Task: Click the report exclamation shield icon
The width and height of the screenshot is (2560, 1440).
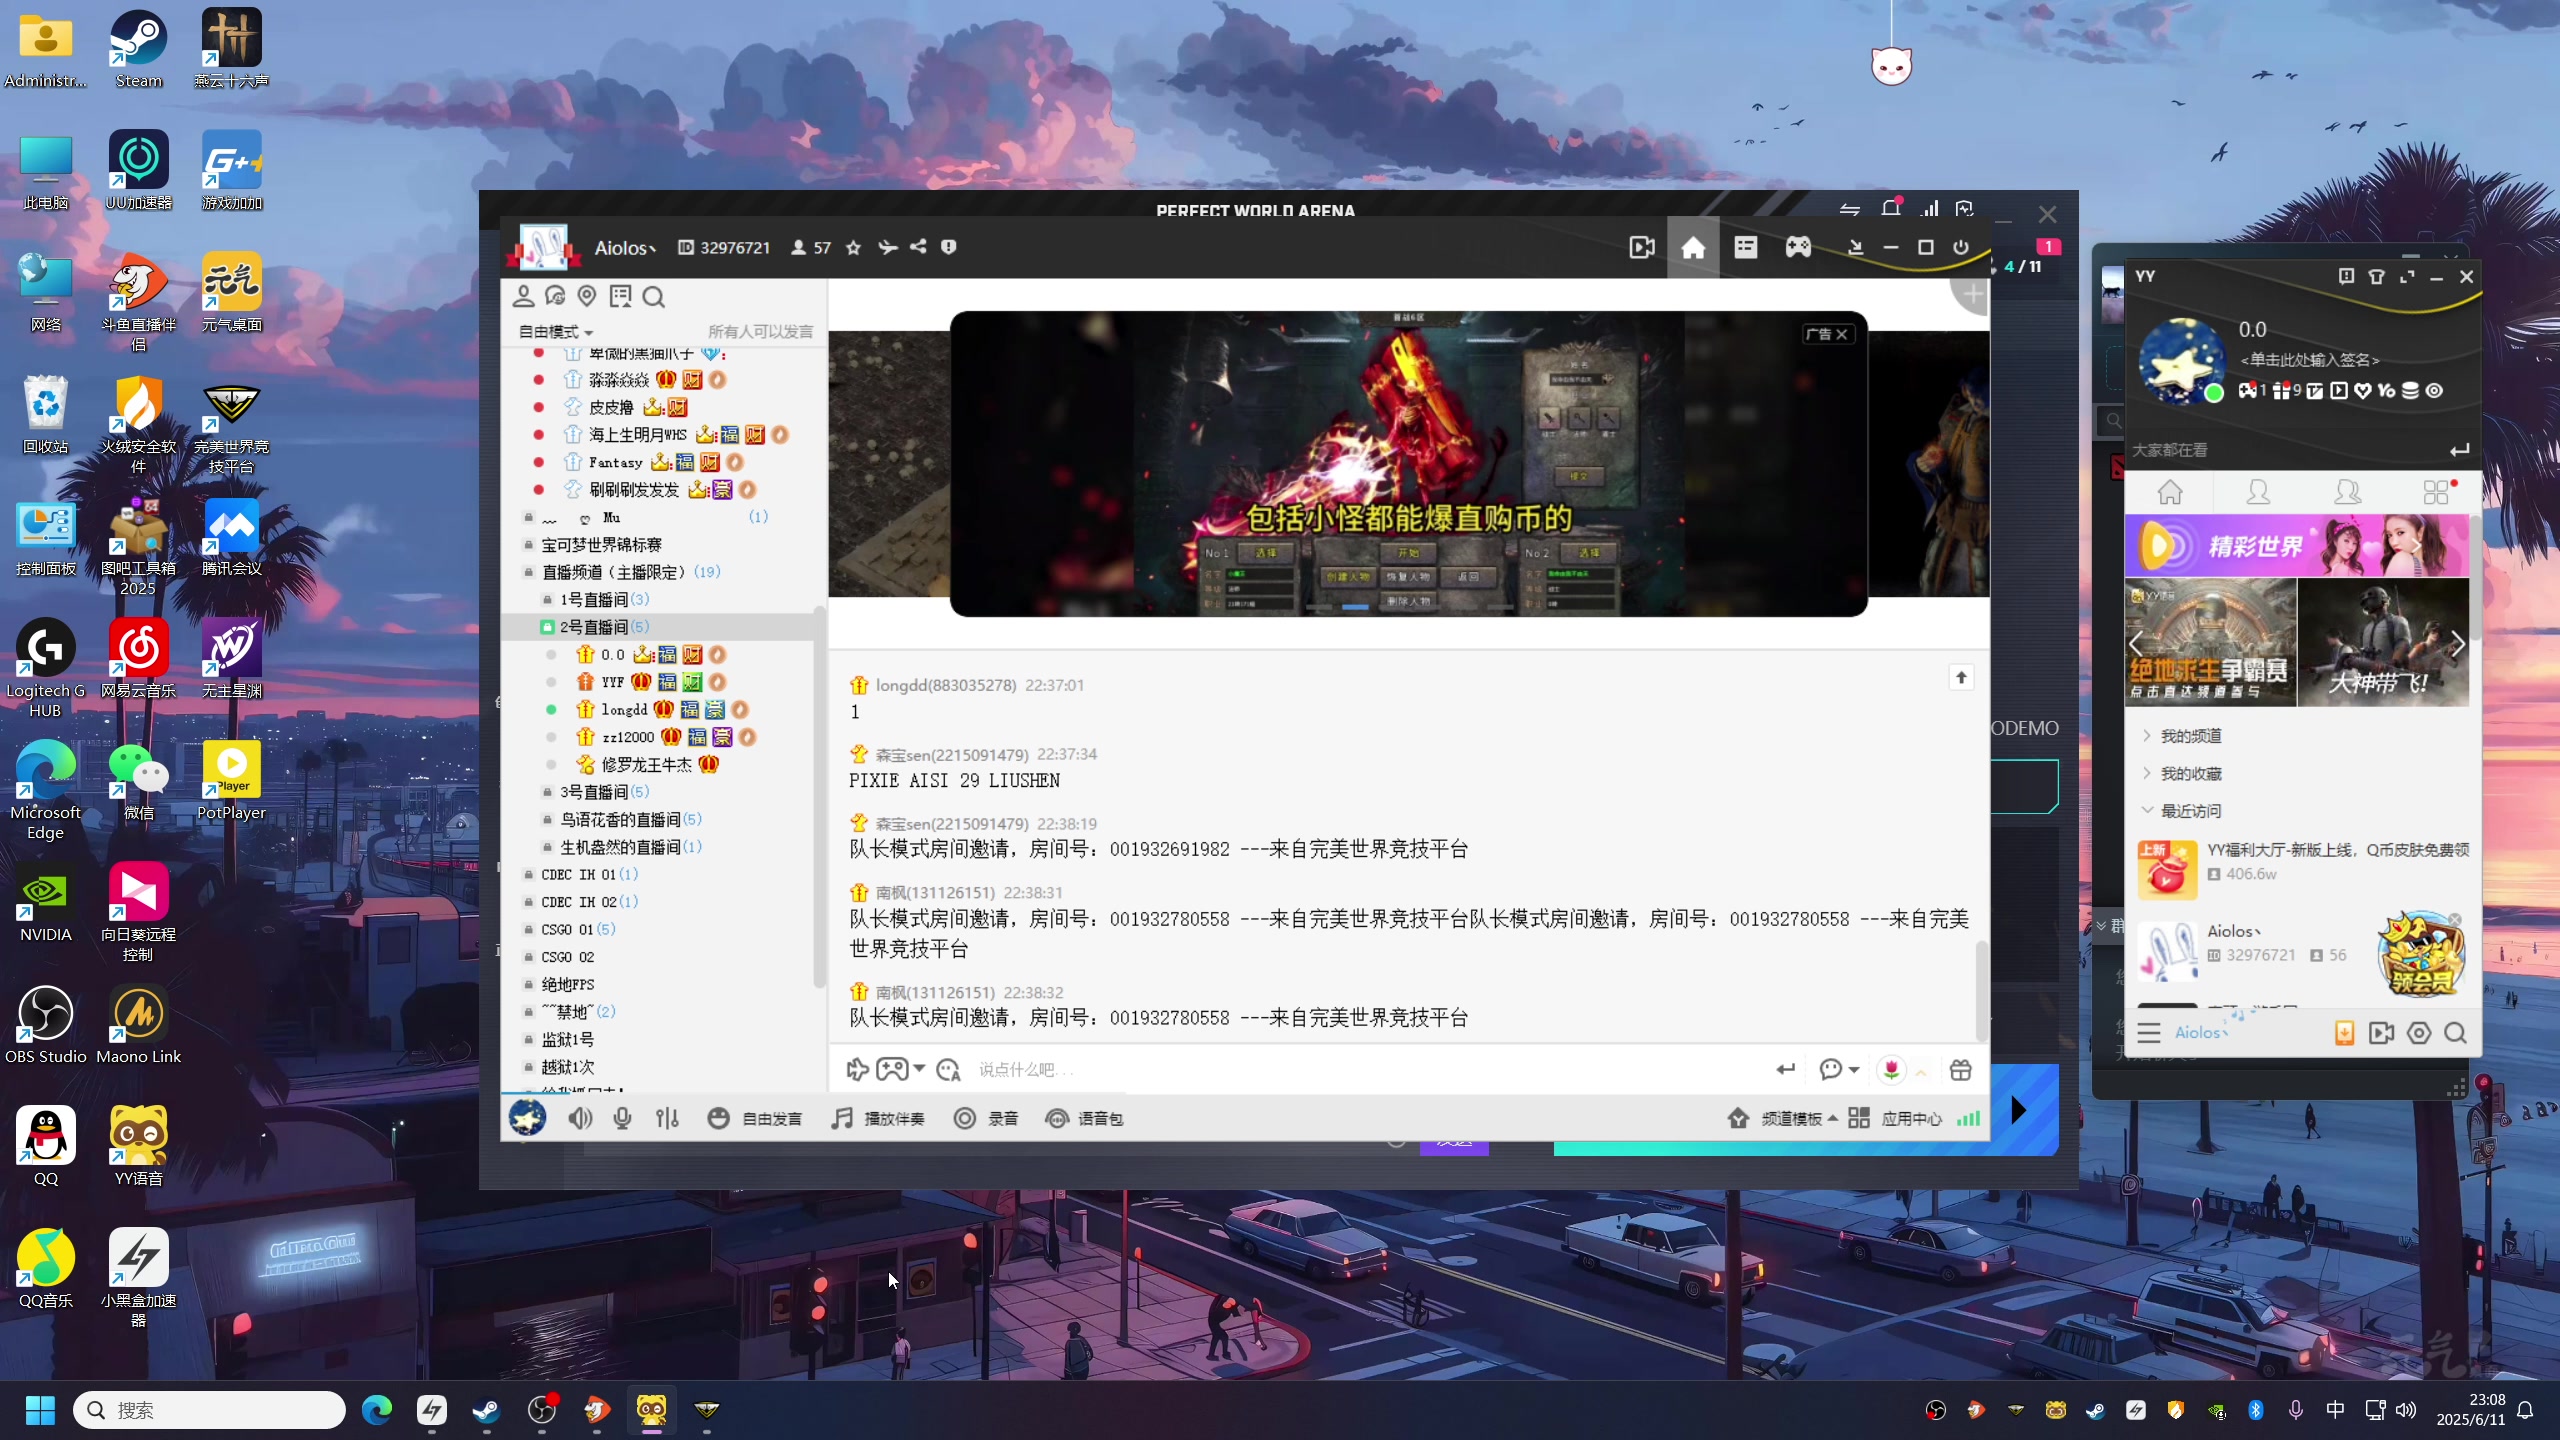Action: pyautogui.click(x=949, y=247)
